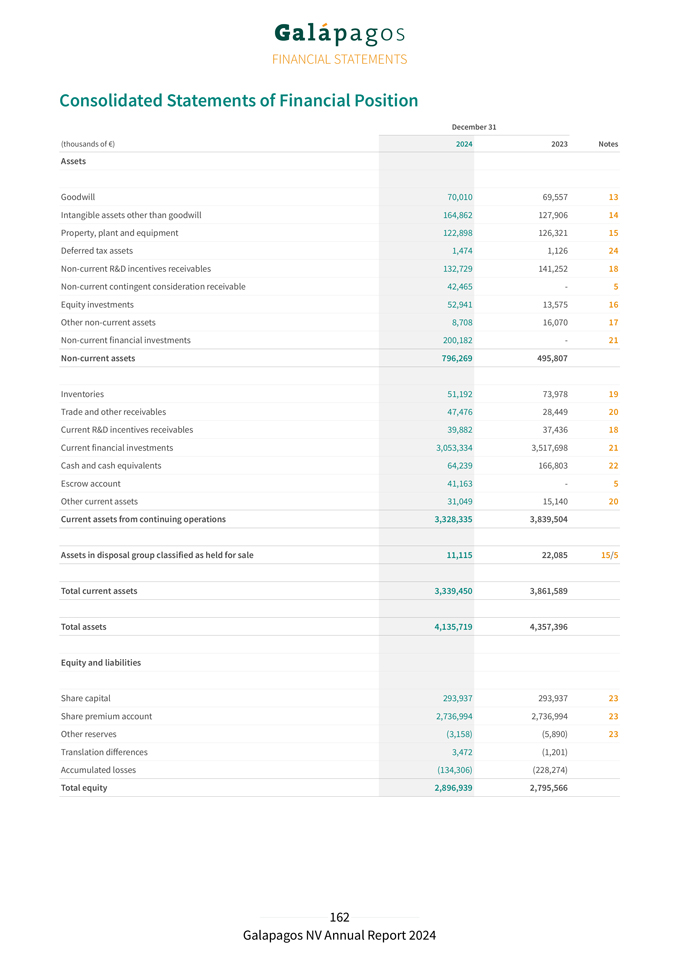Viewport: 679px width, 960px height.
Task: Click note 14 for Intangible assets row
Action: pyautogui.click(x=613, y=215)
